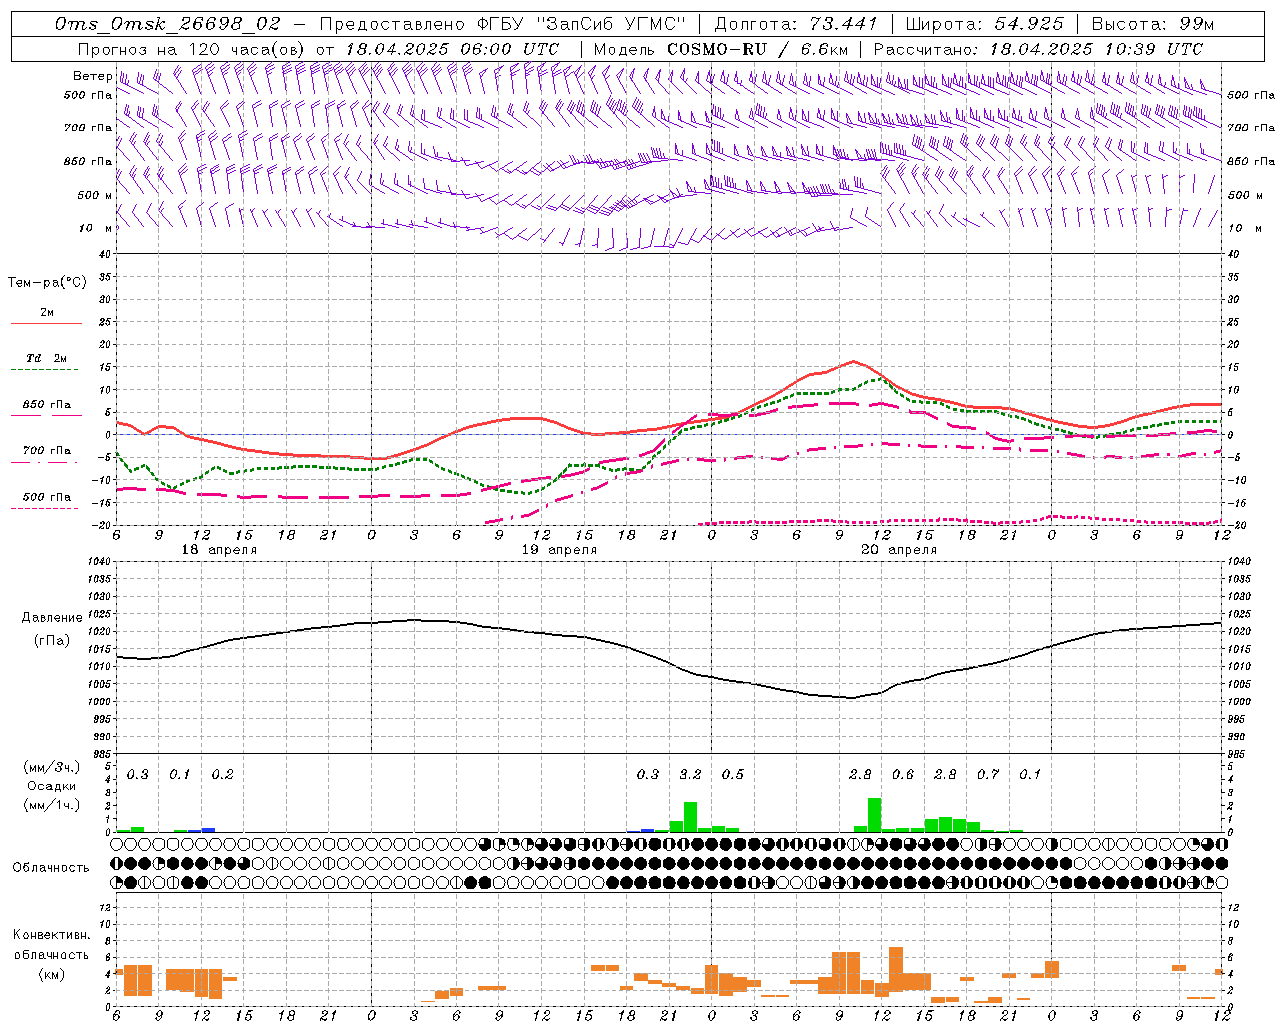Click the "Конвективн." convective cloud label

pyautogui.click(x=51, y=935)
